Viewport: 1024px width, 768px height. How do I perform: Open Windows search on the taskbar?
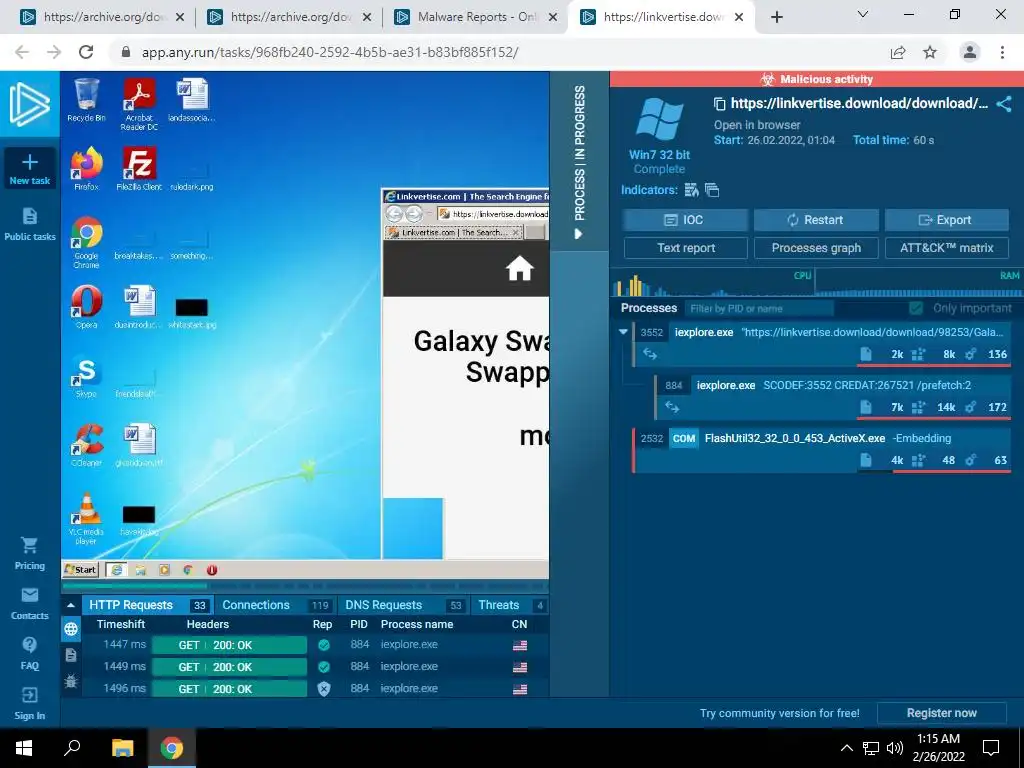click(72, 748)
